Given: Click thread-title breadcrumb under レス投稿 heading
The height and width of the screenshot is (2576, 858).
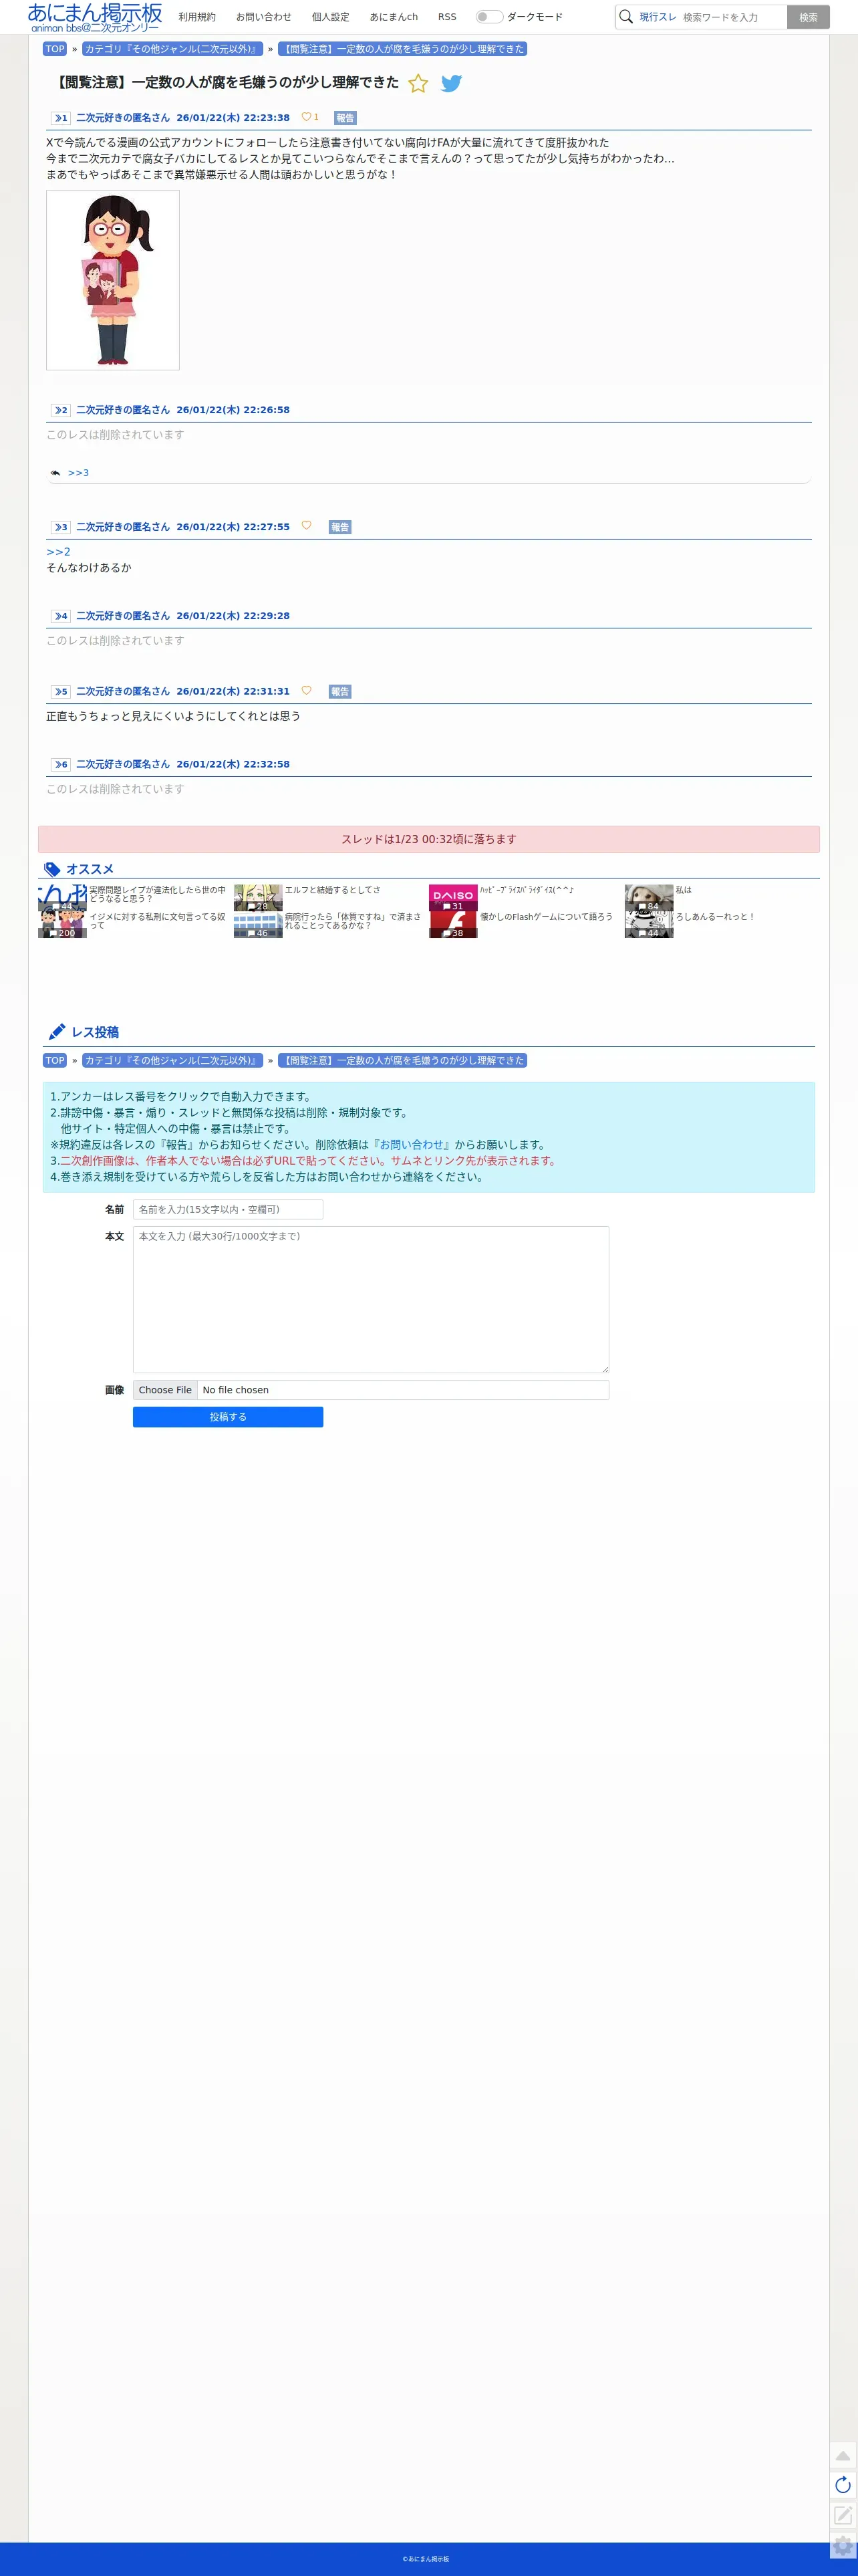Looking at the screenshot, I should point(402,1061).
